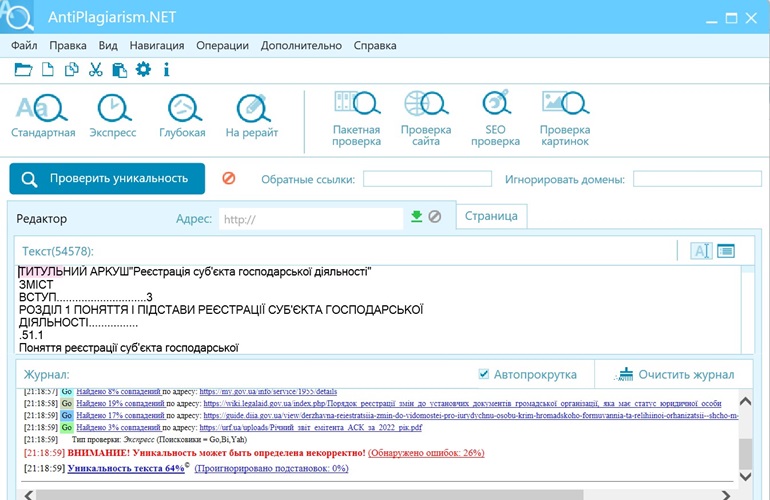Open the Навигация menu
770x500 pixels.
157,46
